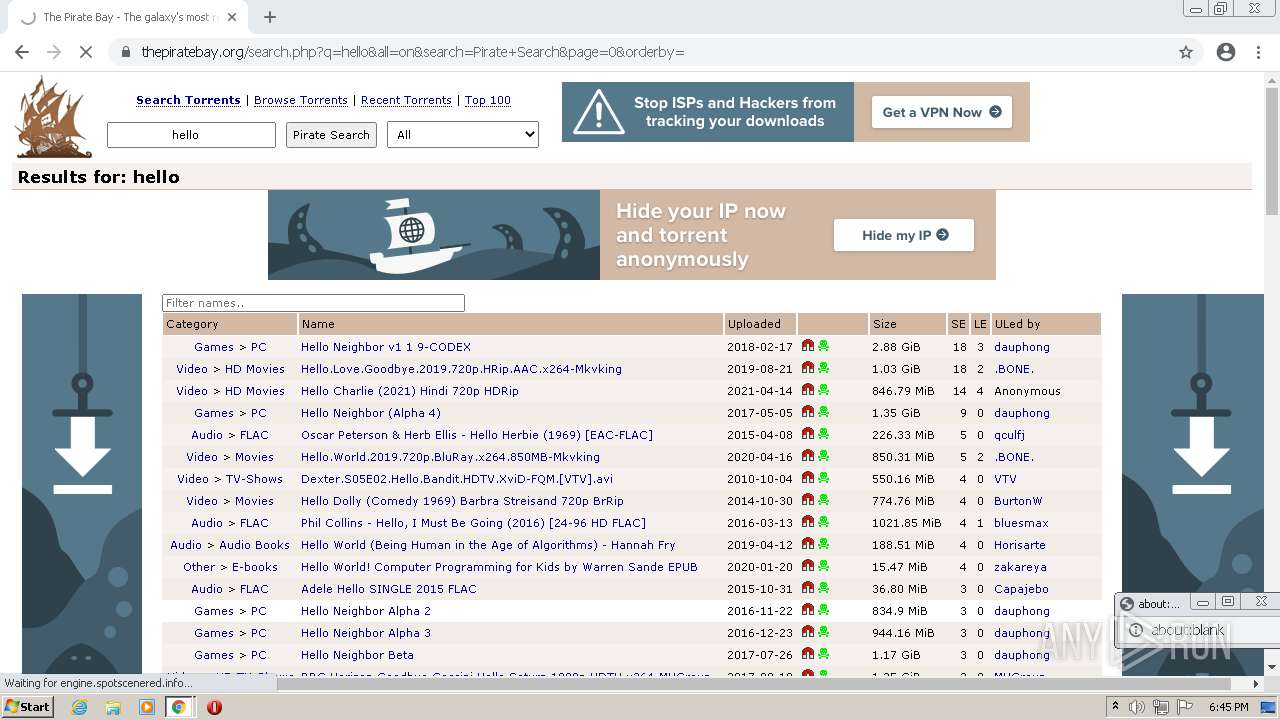This screenshot has height=720, width=1280.
Task: Open Browse Torrents link
Action: [301, 100]
